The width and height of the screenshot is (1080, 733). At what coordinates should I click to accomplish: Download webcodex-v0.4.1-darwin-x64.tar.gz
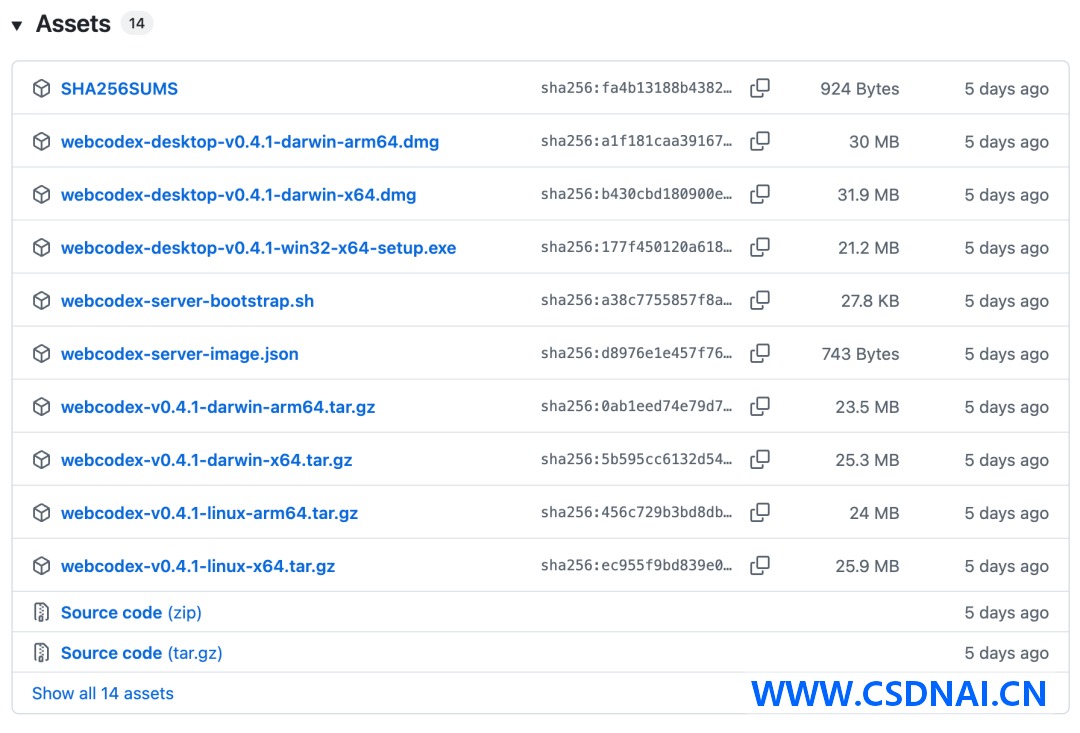pos(207,460)
